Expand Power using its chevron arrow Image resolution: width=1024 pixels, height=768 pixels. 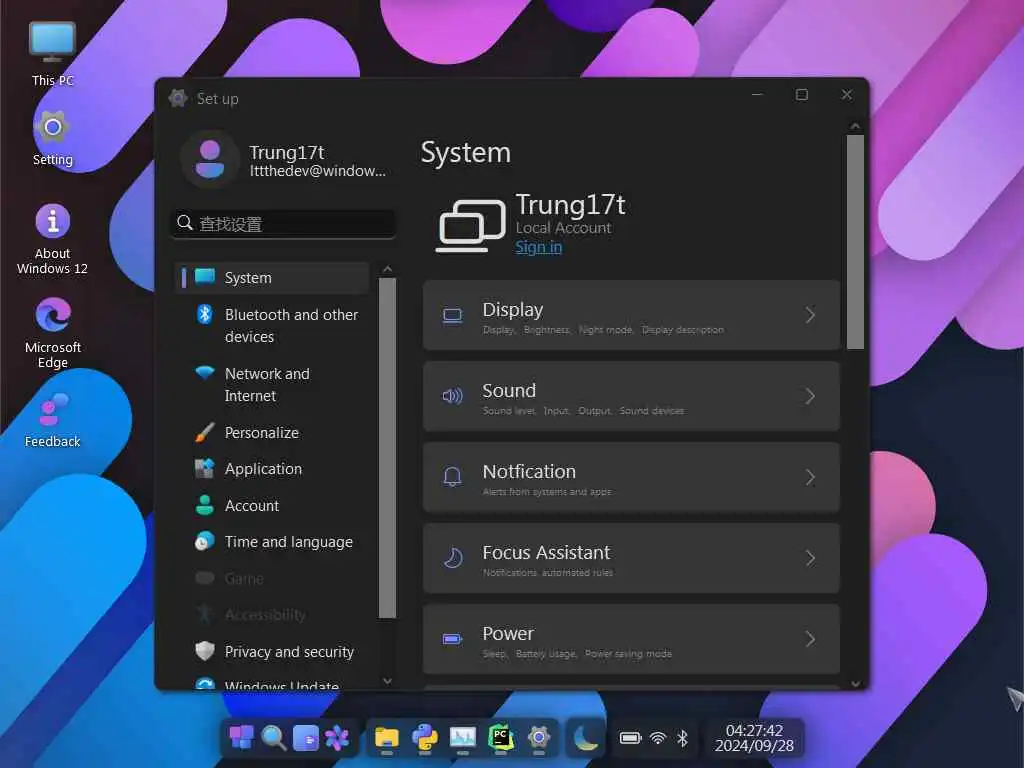click(810, 639)
